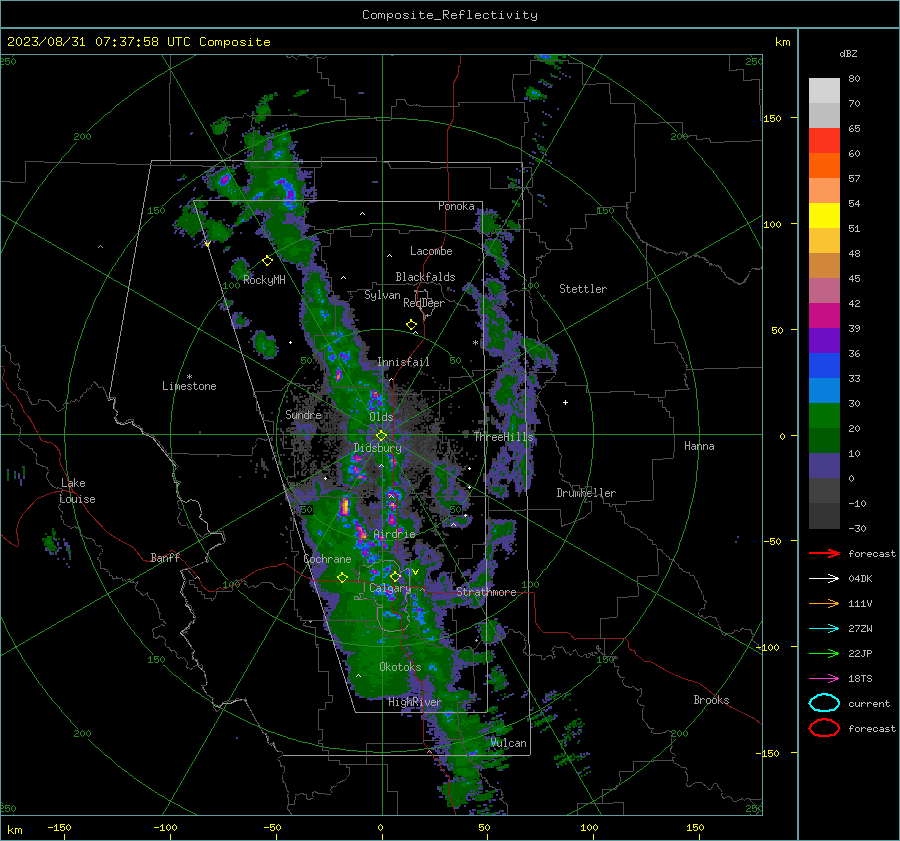Click the -150 value on bottom km axis
900x841 pixels.
click(x=59, y=827)
